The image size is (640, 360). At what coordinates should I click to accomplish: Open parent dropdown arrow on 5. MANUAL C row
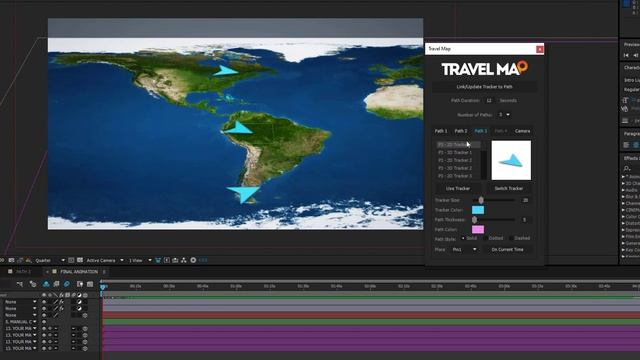(x=35, y=322)
